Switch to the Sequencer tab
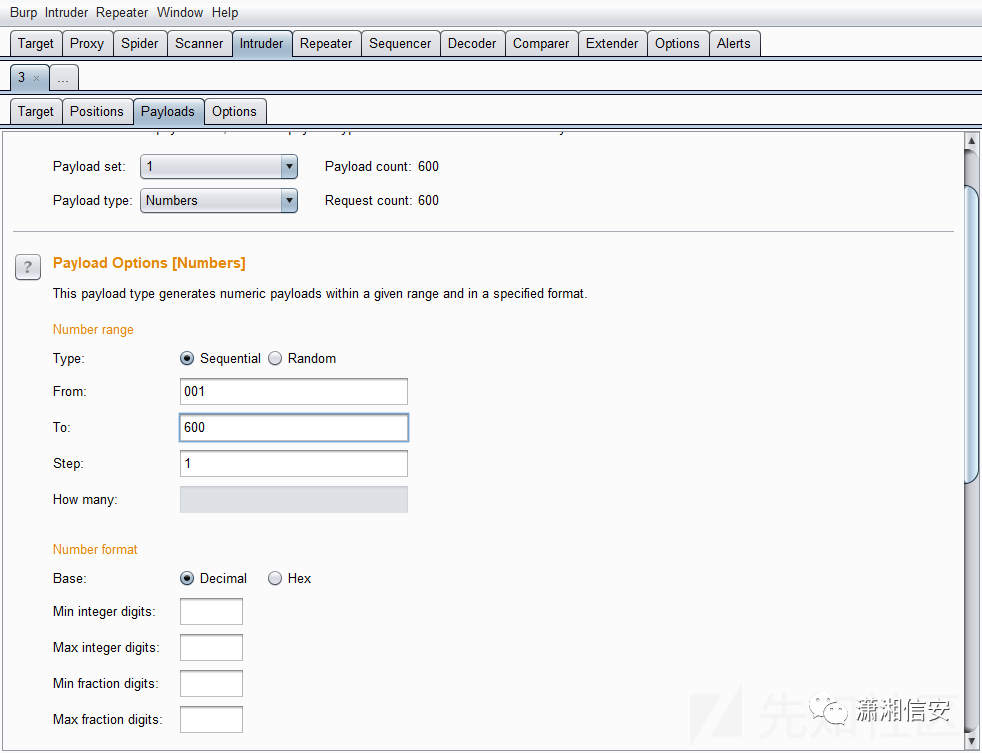Viewport: 982px width, 753px height. (x=400, y=44)
